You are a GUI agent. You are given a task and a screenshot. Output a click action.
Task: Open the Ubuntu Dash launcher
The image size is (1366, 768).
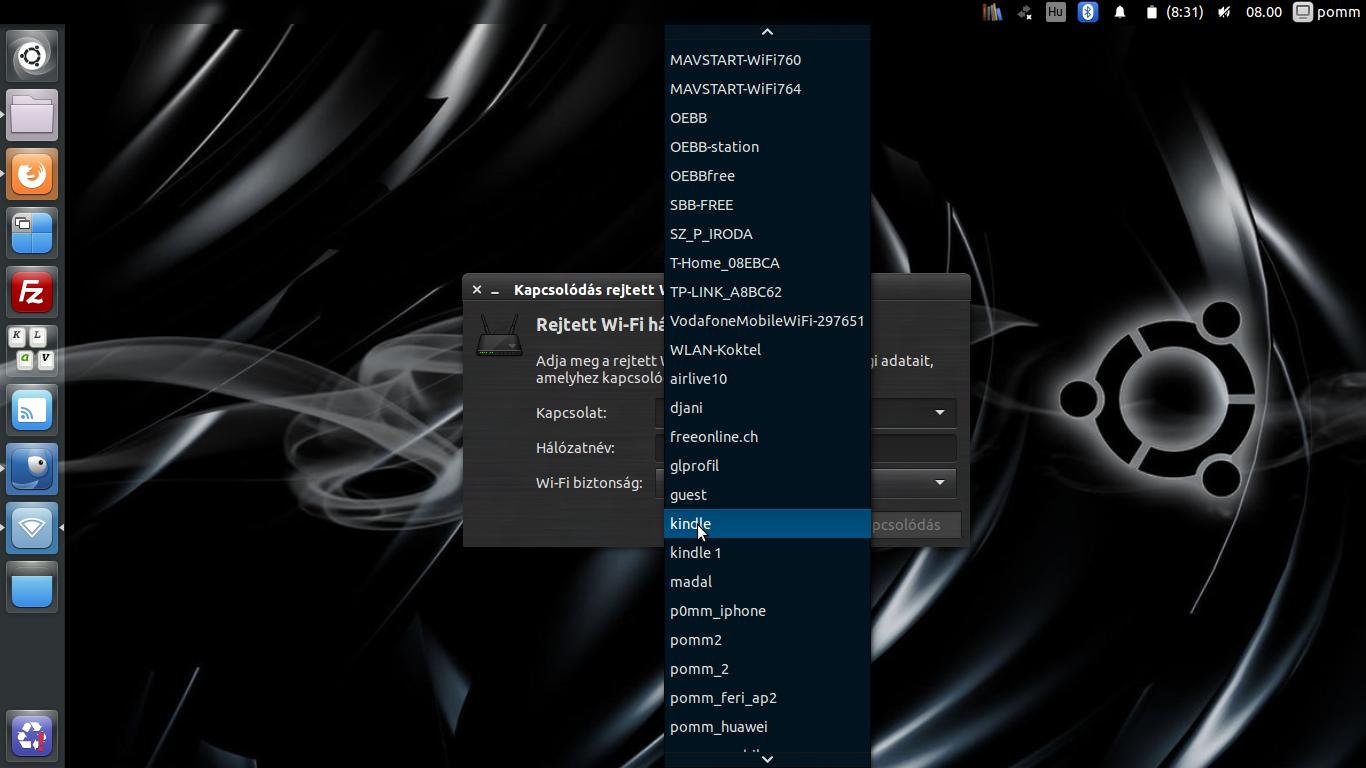point(32,56)
